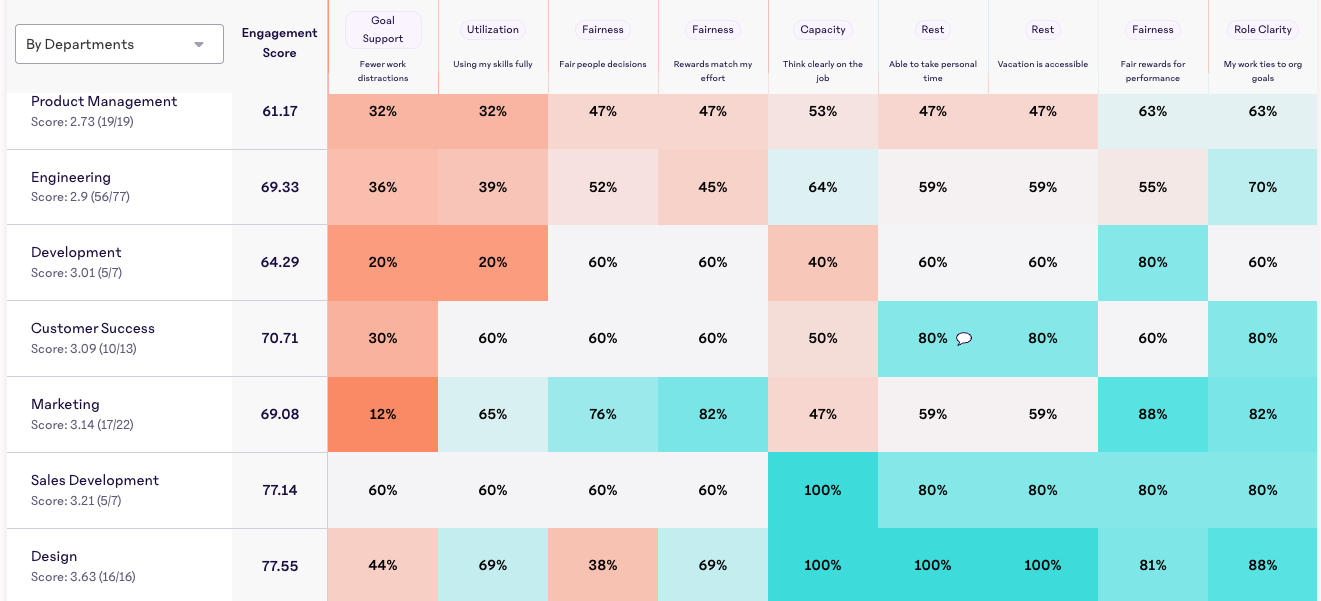Click the 'Vacation is accessible' column header

(x=1043, y=64)
